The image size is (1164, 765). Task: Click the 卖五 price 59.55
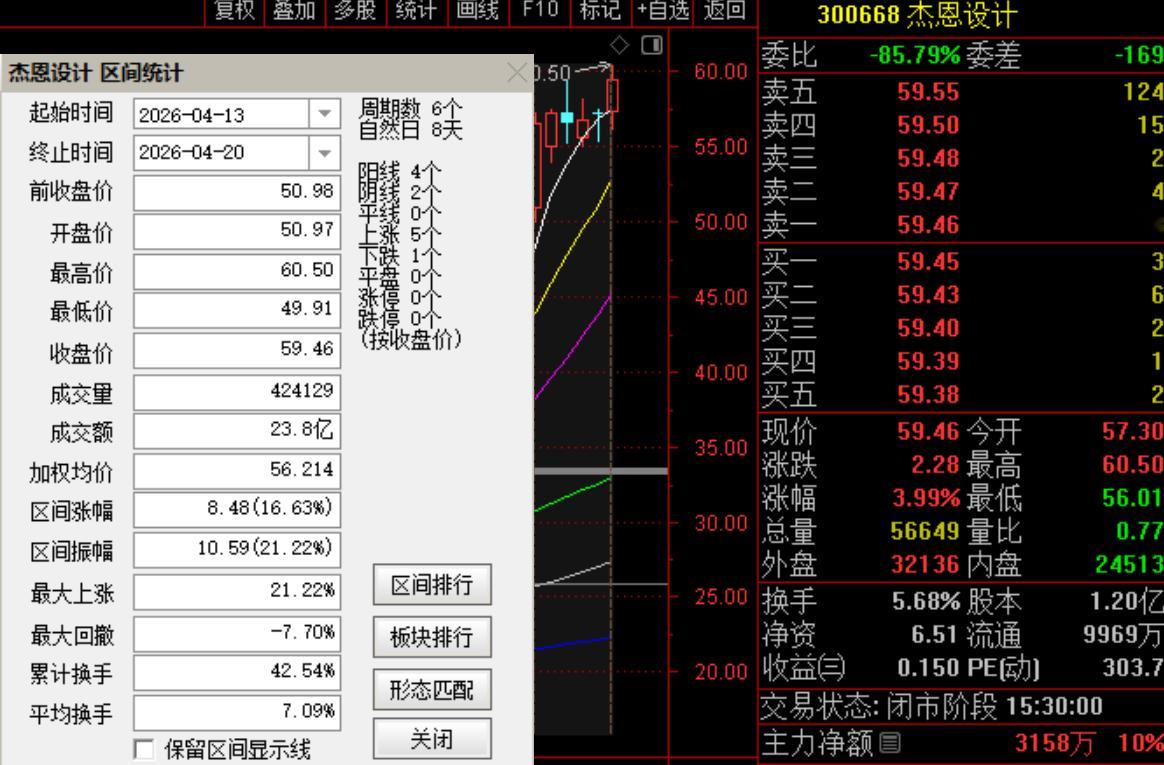point(928,92)
